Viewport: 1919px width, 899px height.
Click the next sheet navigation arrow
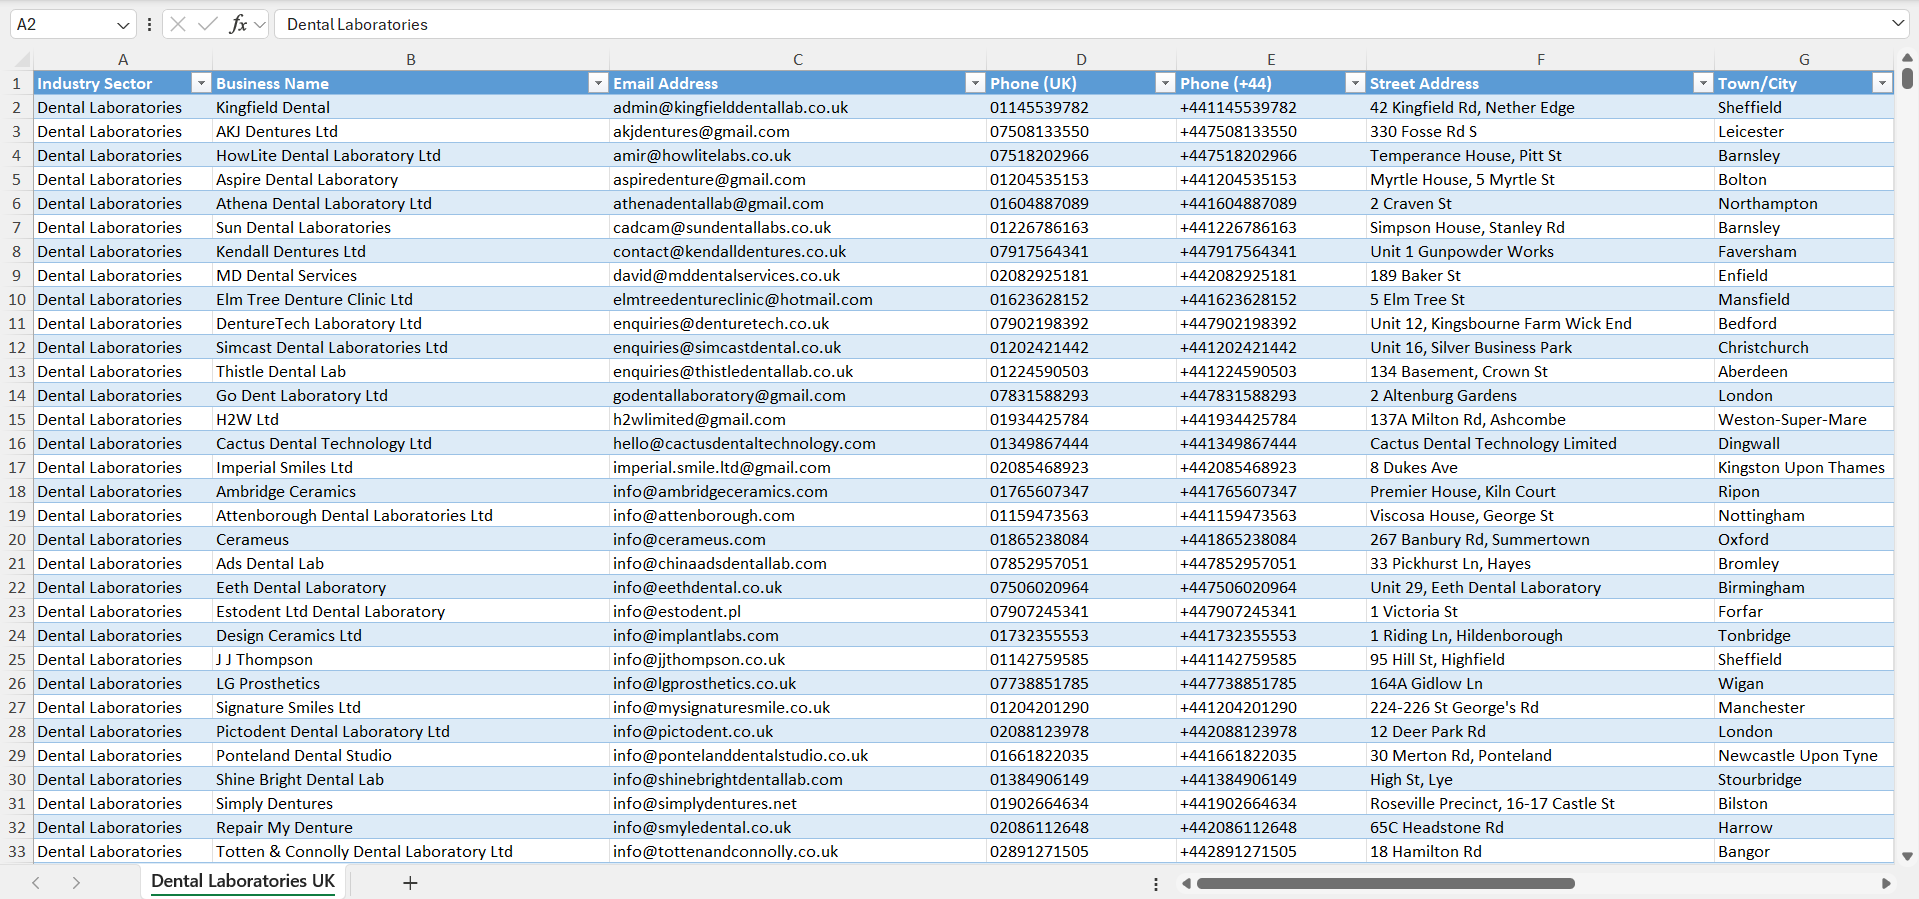(x=76, y=883)
